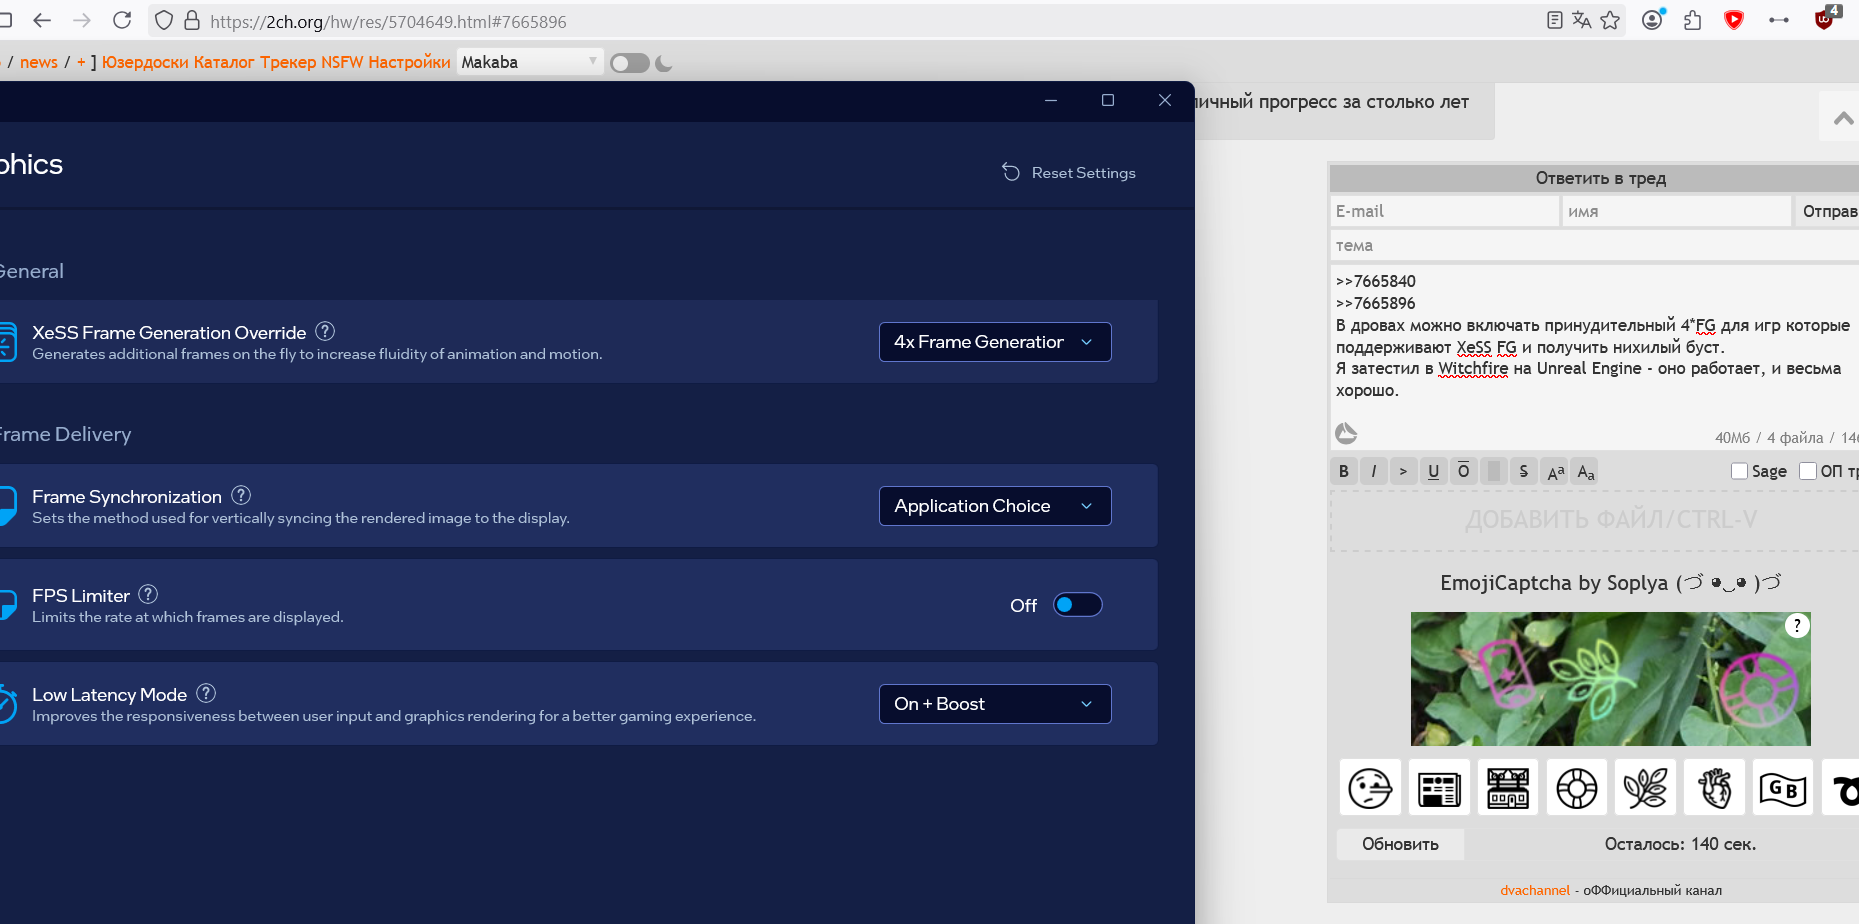
Task: Open the uBlock Origin extension icon
Action: click(1826, 18)
